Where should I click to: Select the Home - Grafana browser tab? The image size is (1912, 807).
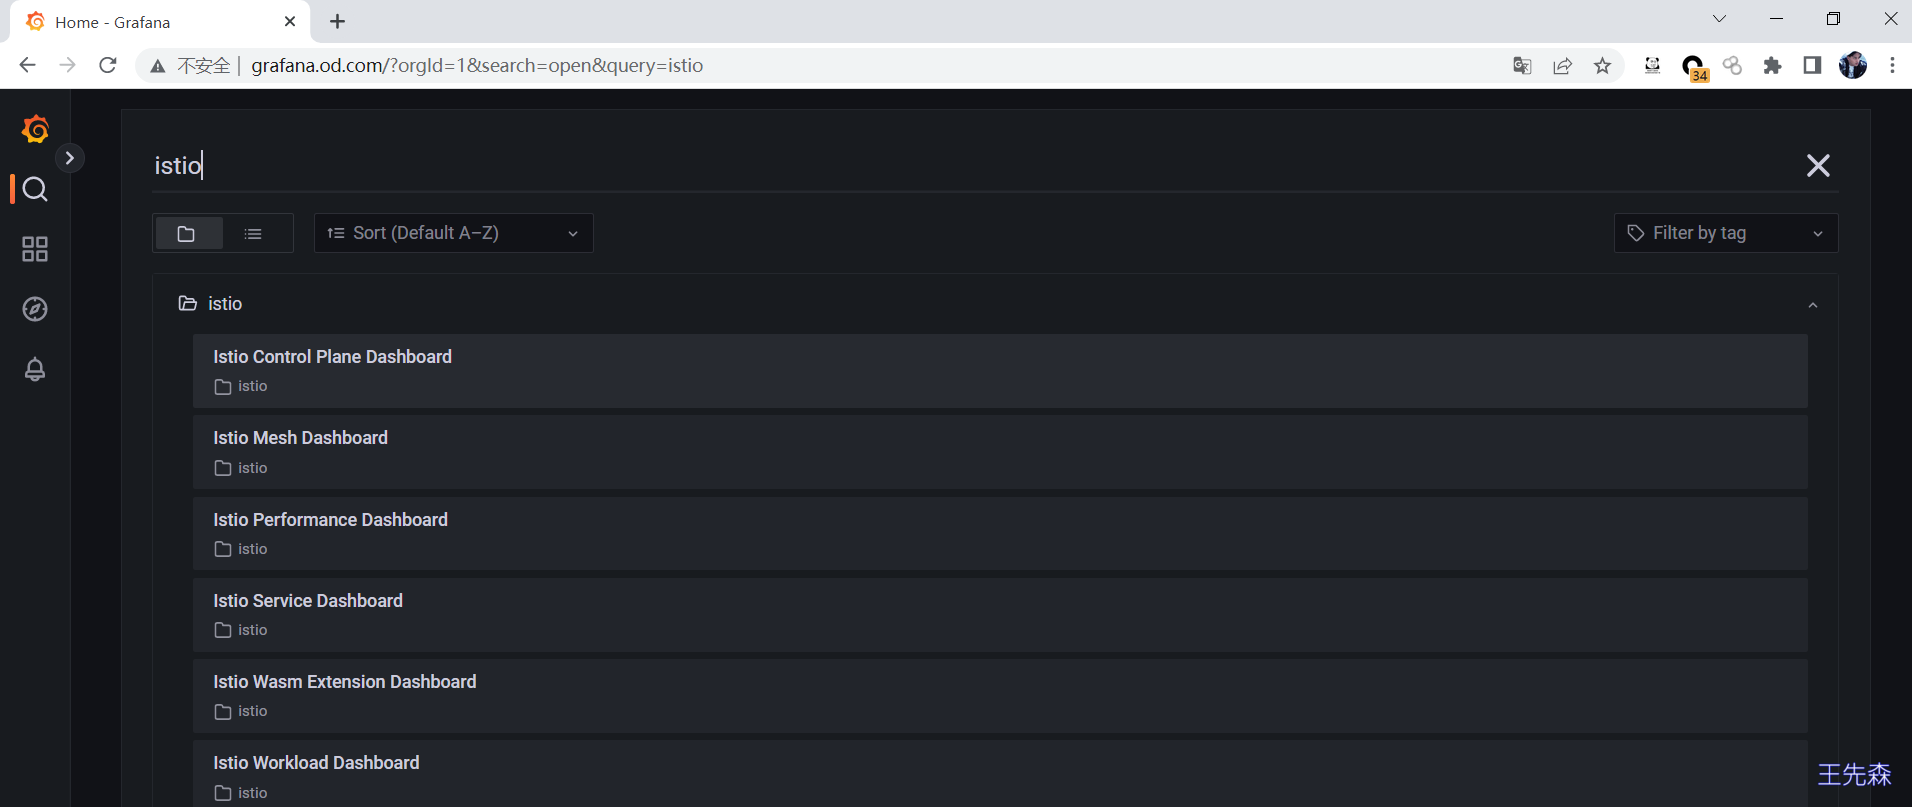pyautogui.click(x=160, y=21)
